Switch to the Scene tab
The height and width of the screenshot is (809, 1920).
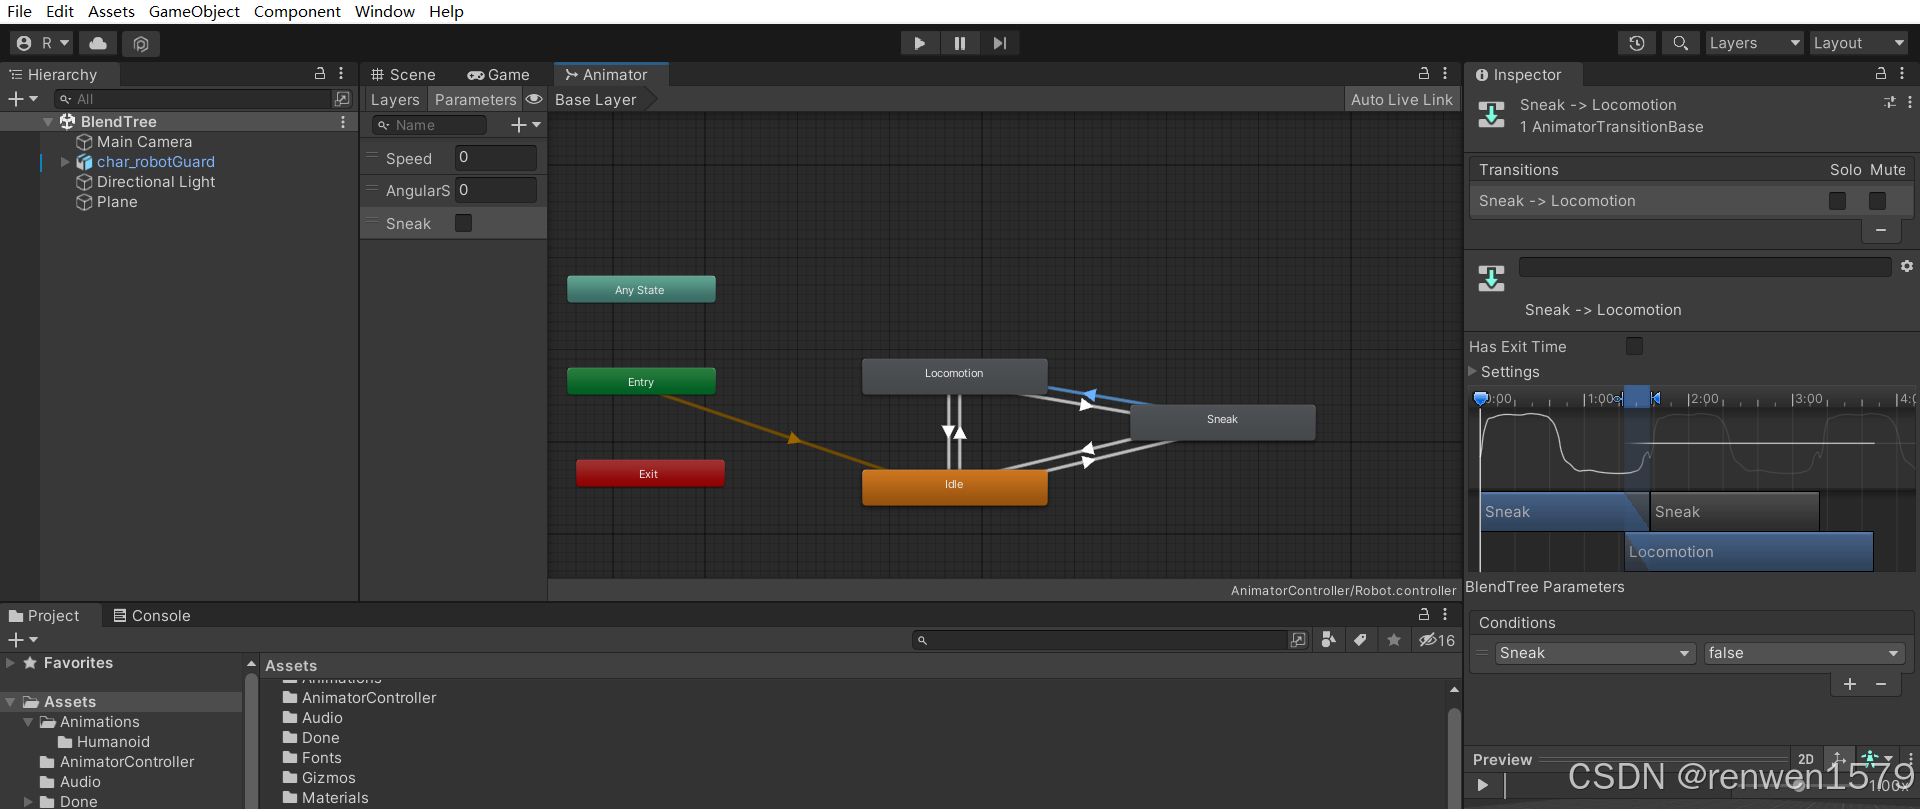coord(403,74)
